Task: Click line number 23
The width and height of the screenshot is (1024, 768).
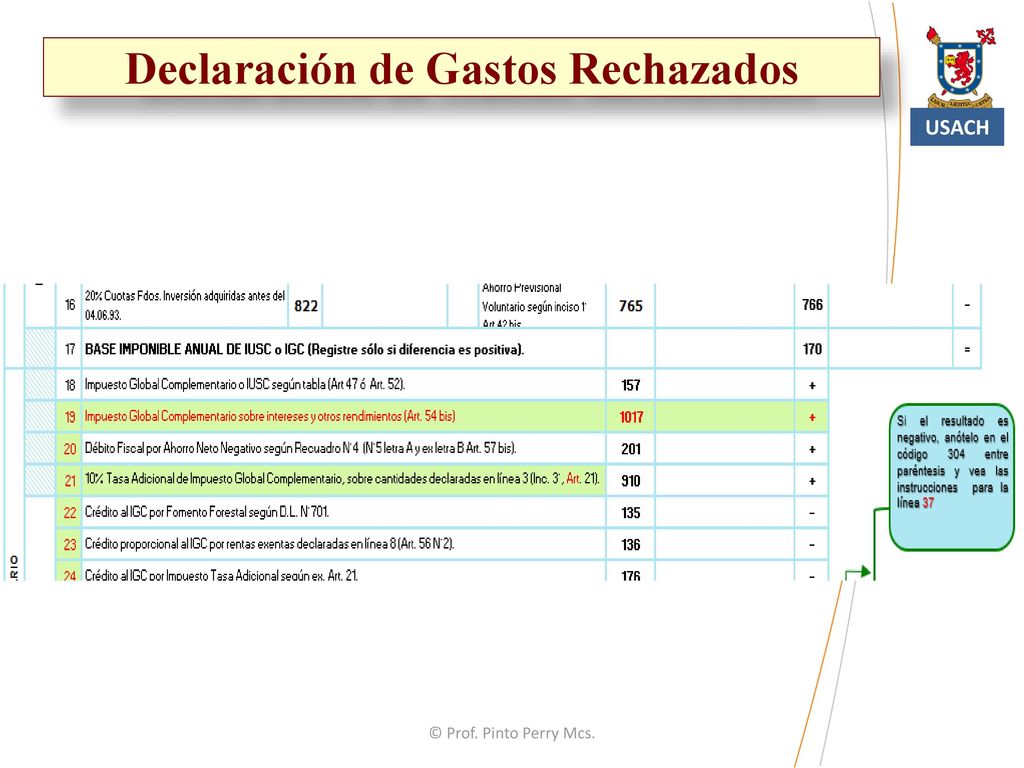Action: pyautogui.click(x=70, y=544)
